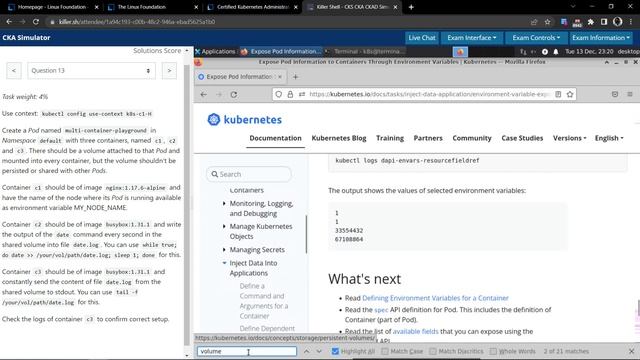
Task: Open Chrome profile avatar
Action: click(618, 22)
